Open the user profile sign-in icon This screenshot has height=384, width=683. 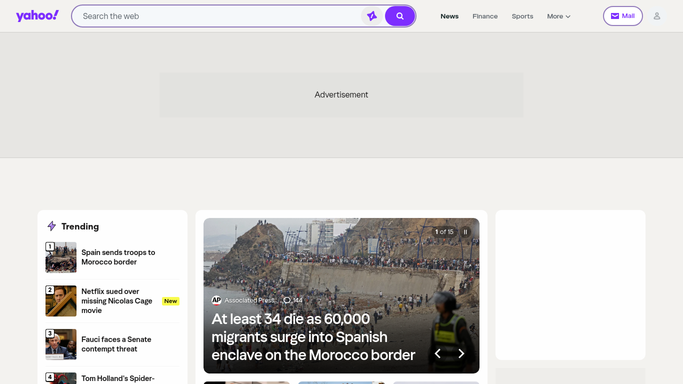(656, 16)
